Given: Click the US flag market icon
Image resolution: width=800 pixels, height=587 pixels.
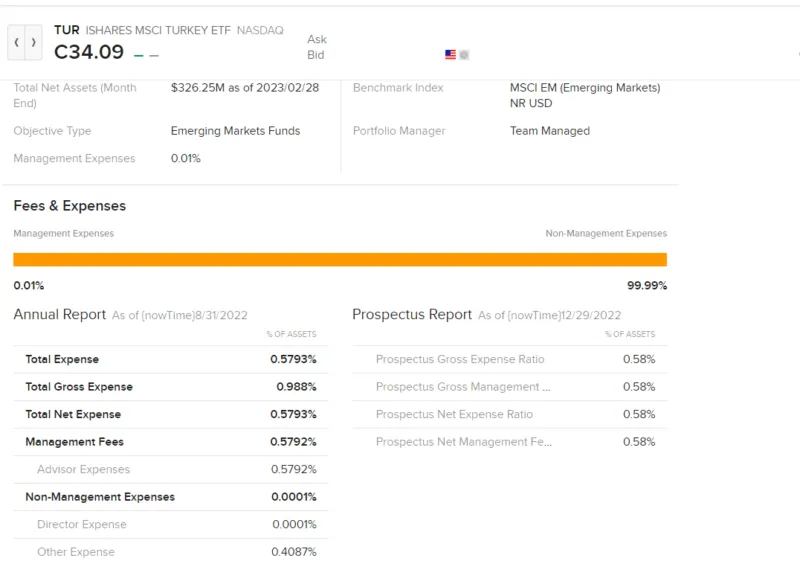Looking at the screenshot, I should point(450,55).
